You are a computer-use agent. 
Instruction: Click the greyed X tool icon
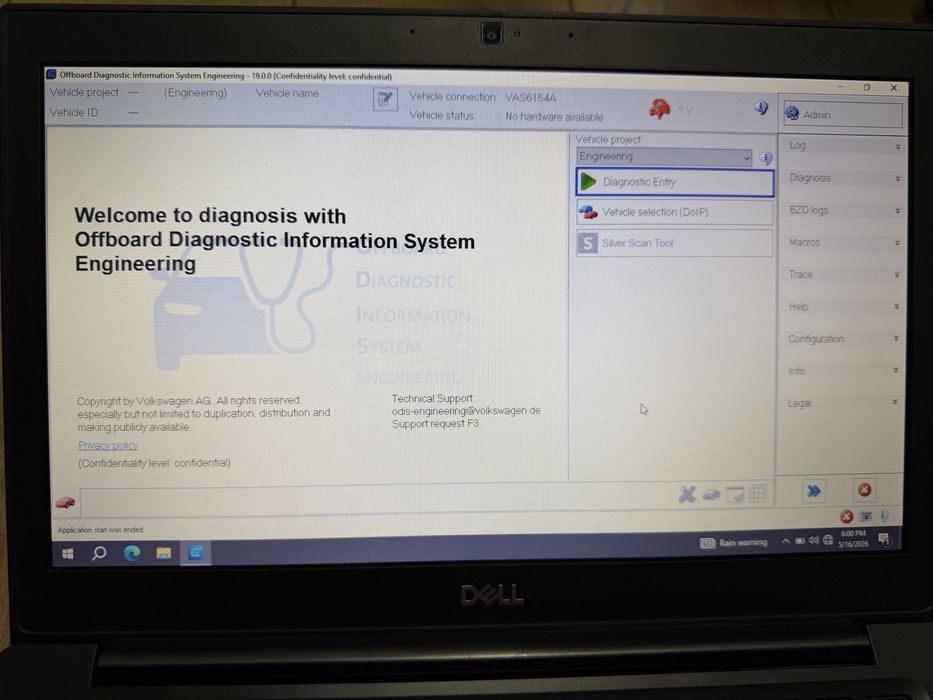[x=687, y=494]
